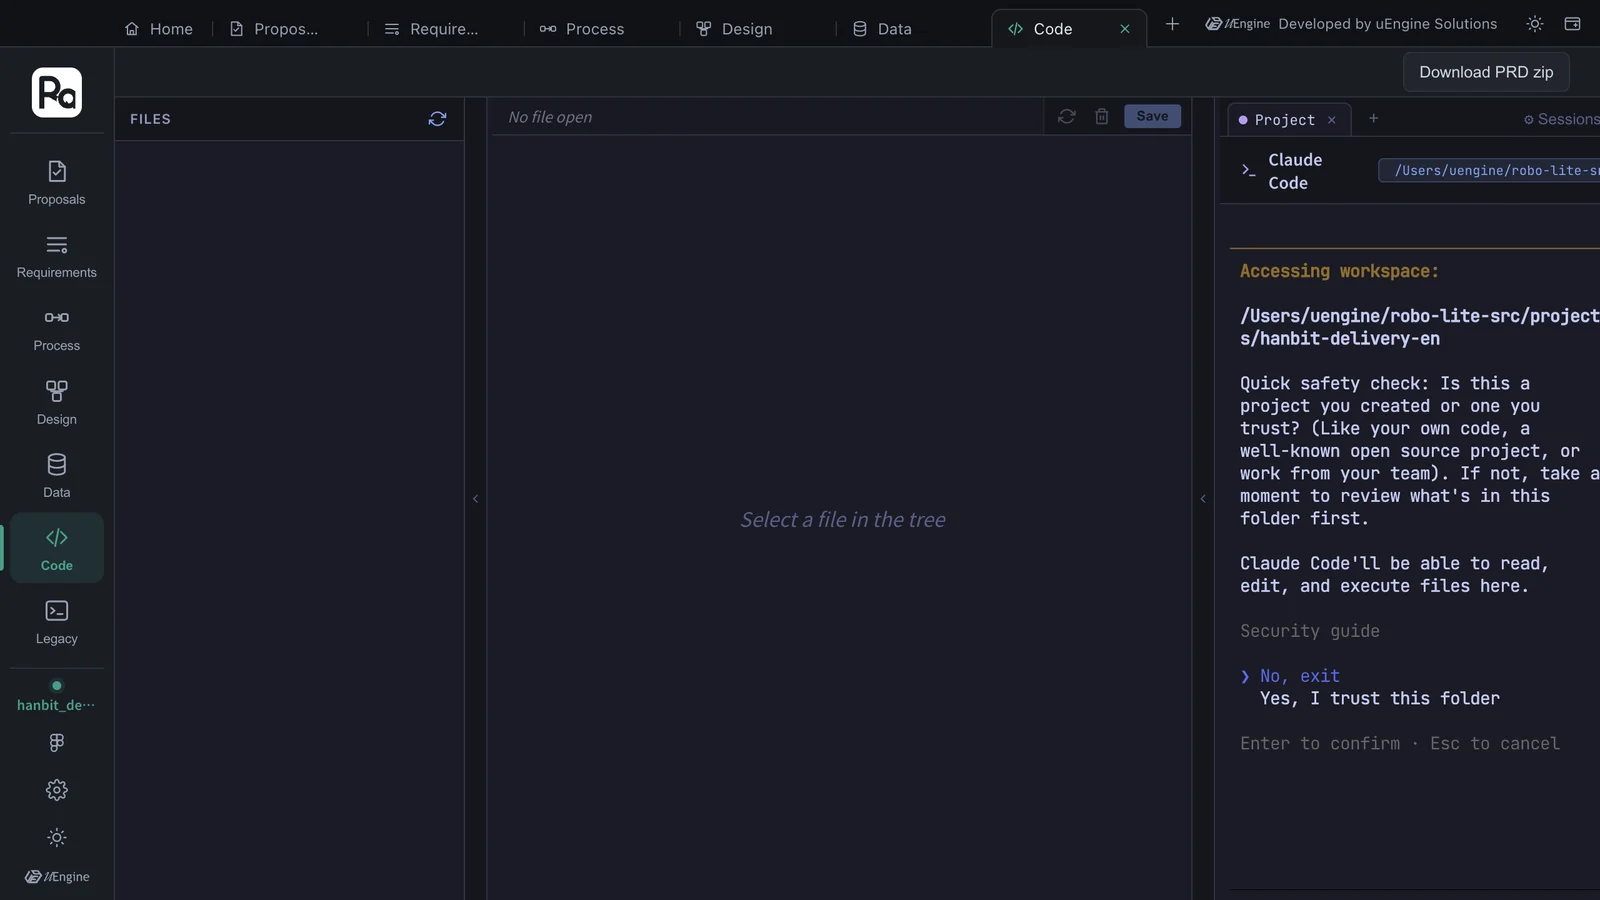This screenshot has height=900, width=1600.
Task: Add a new terminal session tab
Action: coord(1374,118)
